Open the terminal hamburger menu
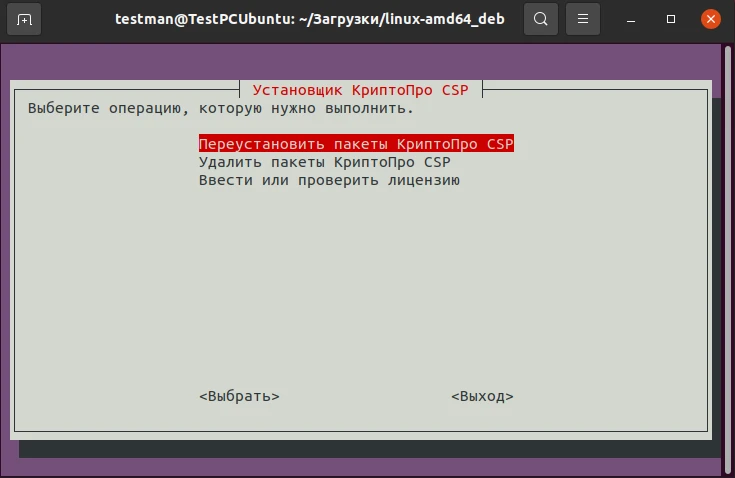The height and width of the screenshot is (478, 735). [583, 19]
